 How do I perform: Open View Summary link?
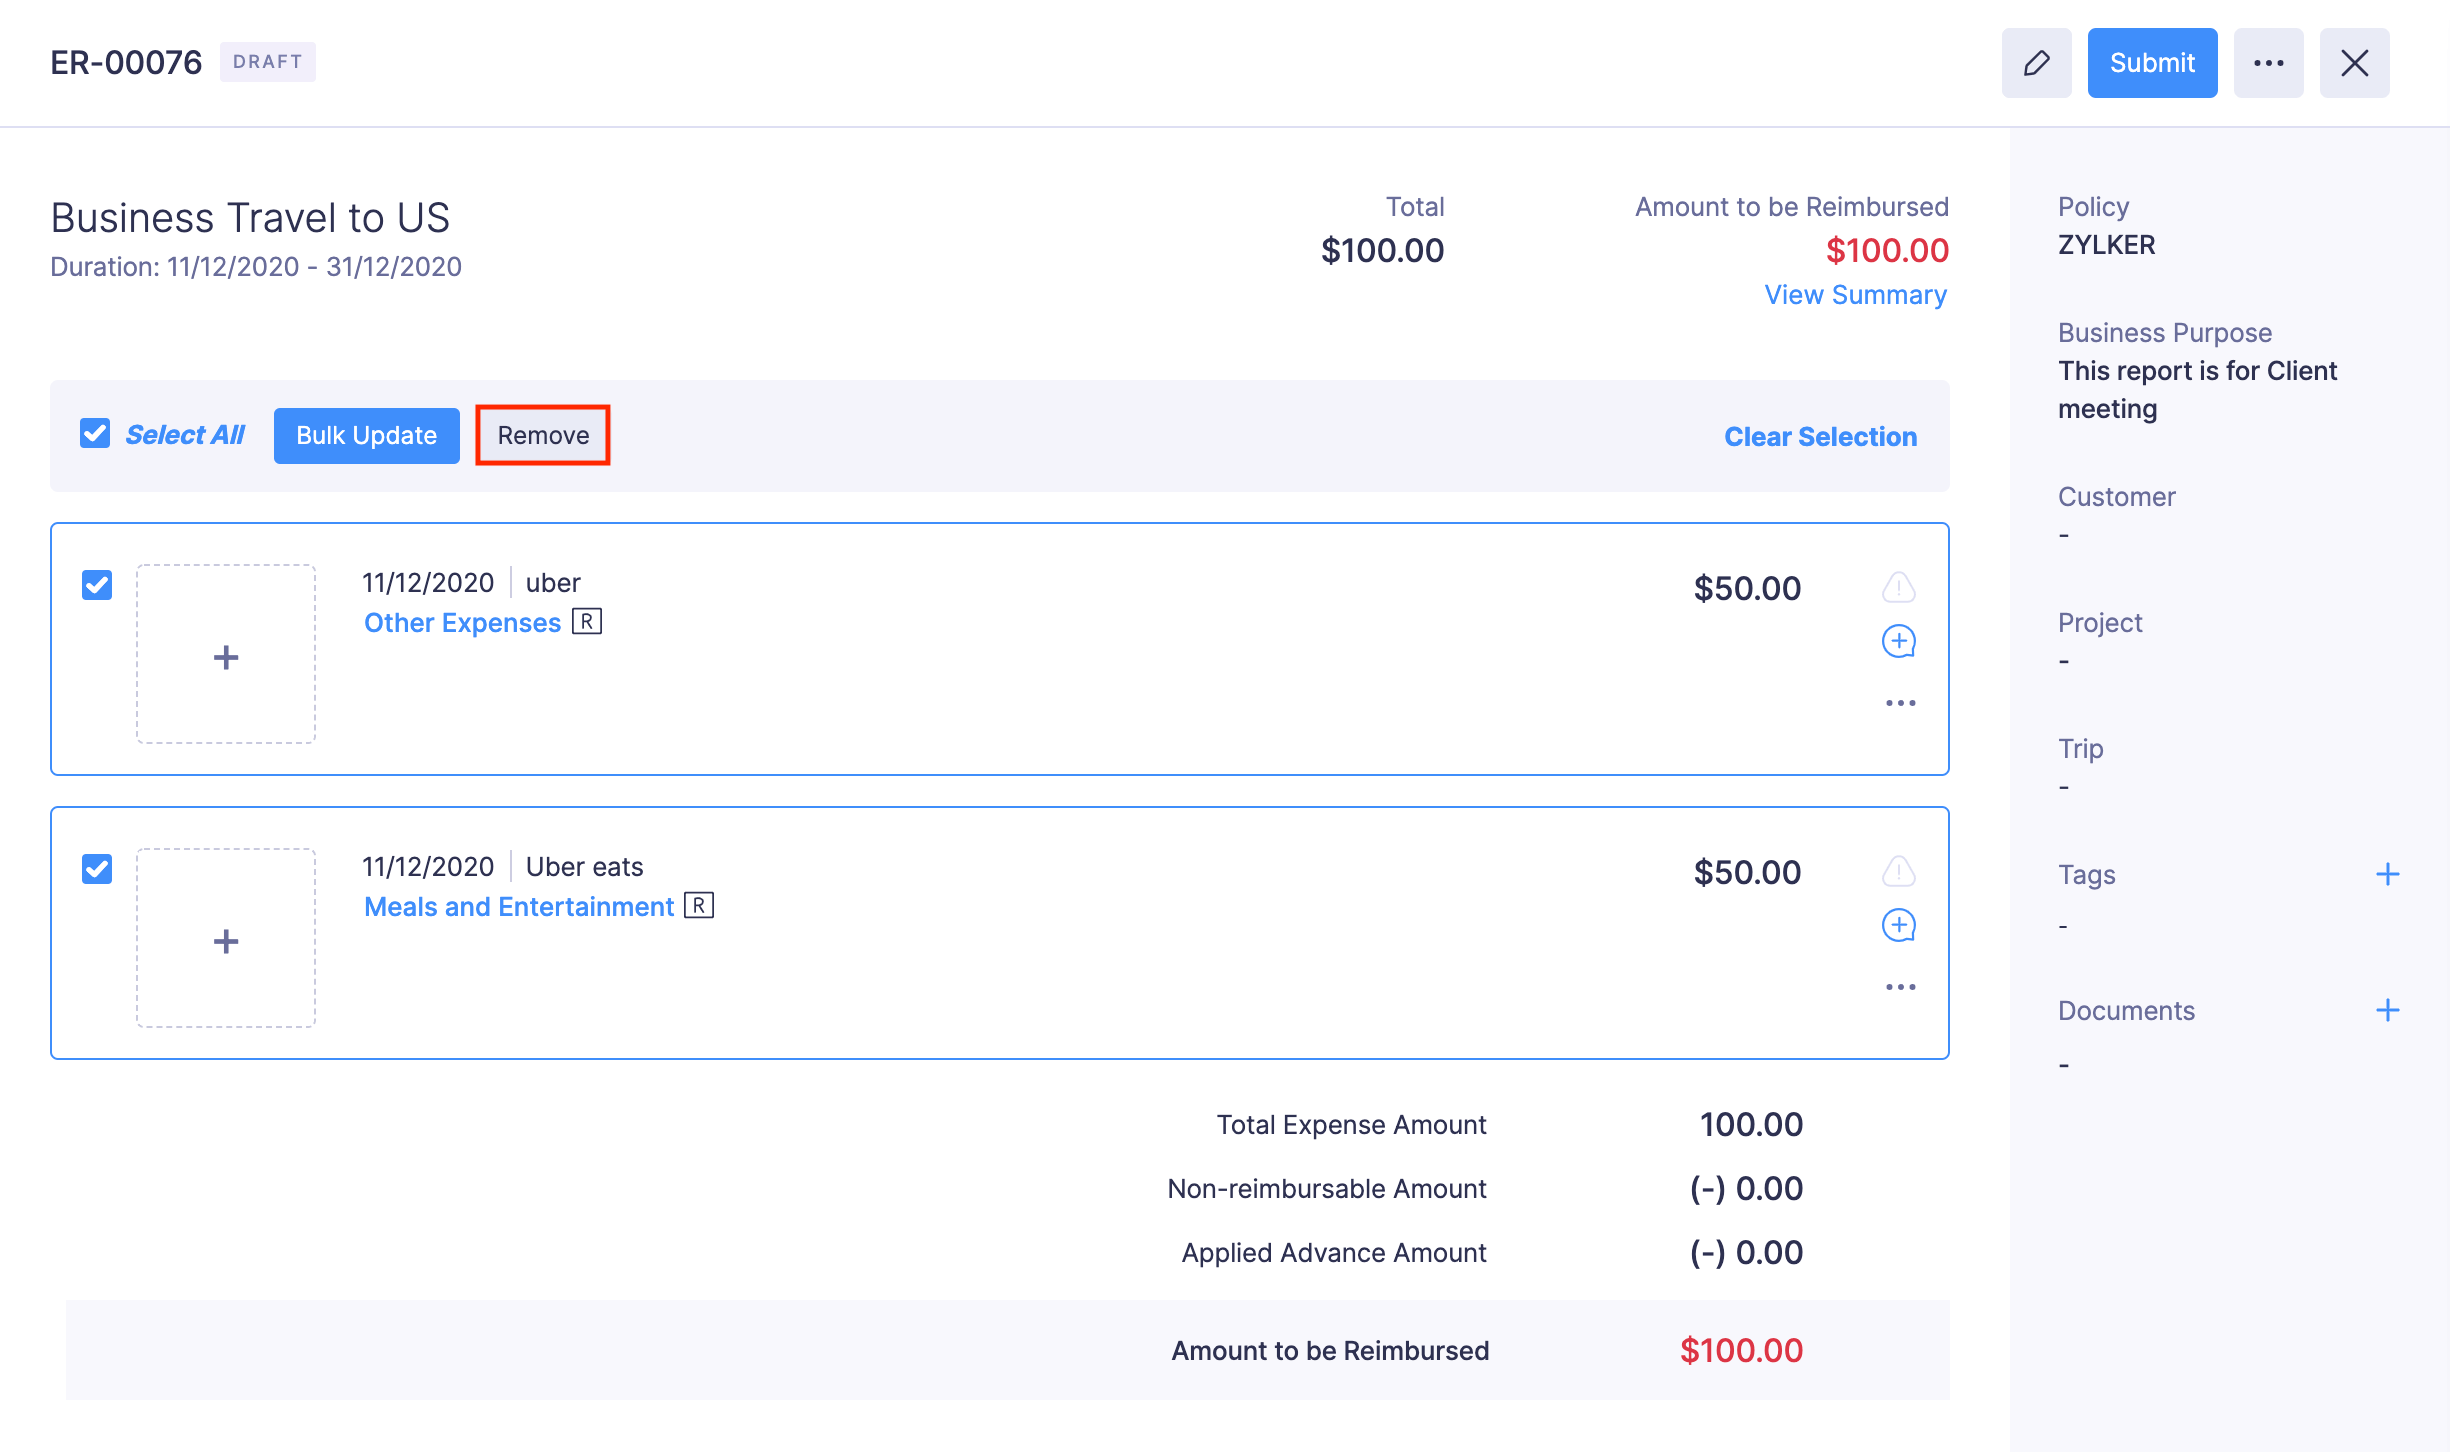(1855, 294)
